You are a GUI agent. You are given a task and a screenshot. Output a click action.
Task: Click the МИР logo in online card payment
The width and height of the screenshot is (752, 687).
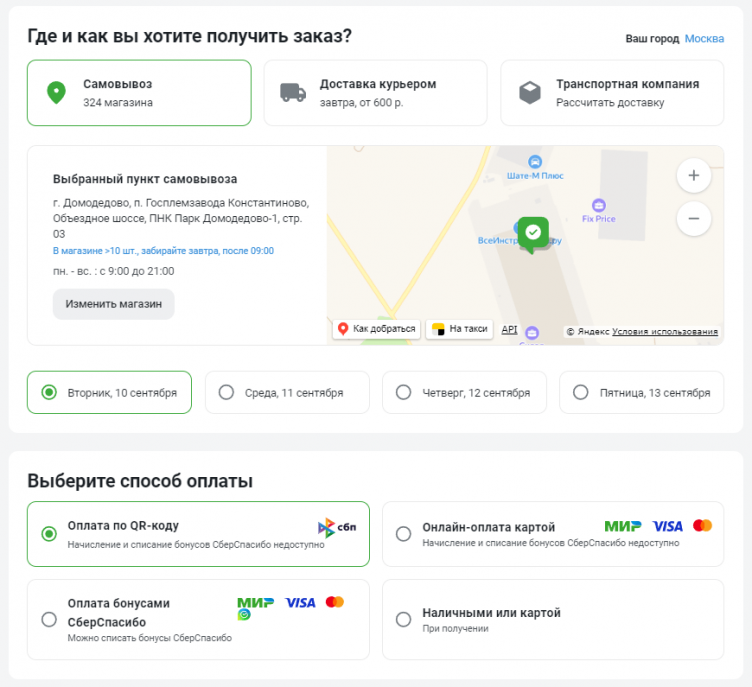point(623,526)
